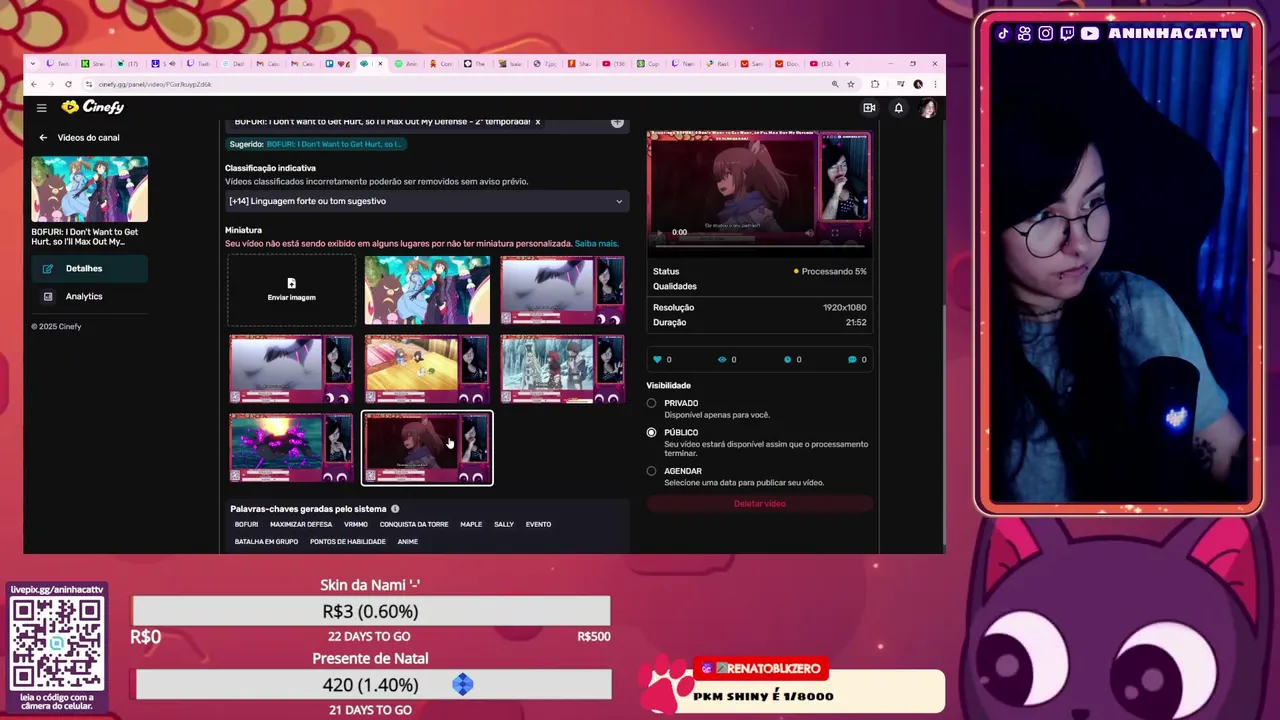The height and width of the screenshot is (720, 1280).
Task: Open the upload video camera icon
Action: click(869, 108)
